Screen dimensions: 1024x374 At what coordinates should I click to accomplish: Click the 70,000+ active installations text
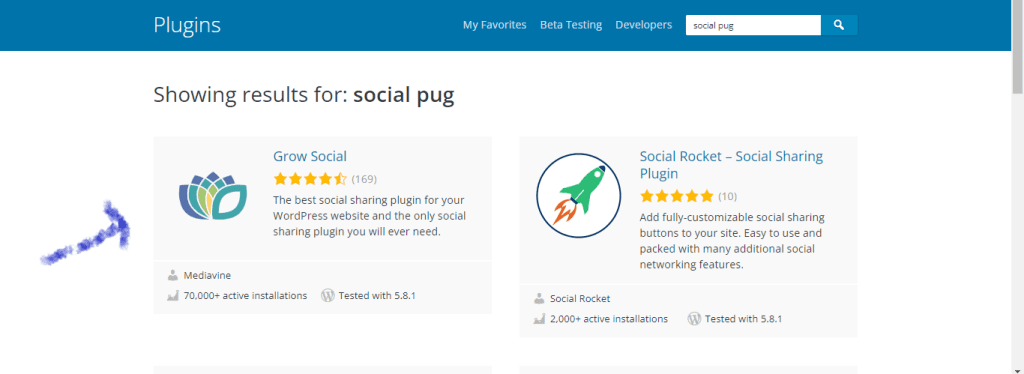(x=246, y=296)
